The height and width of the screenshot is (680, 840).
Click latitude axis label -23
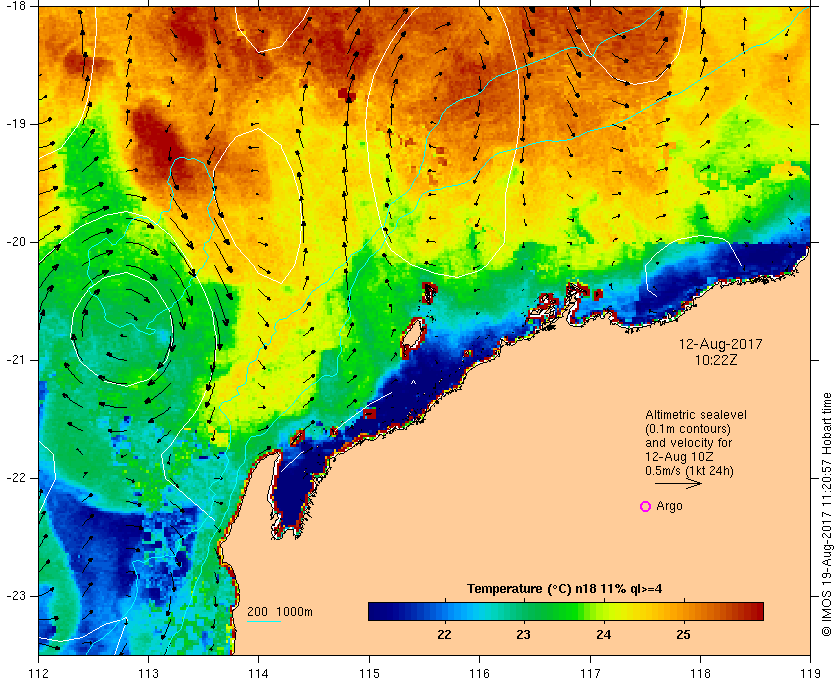pyautogui.click(x=16, y=595)
